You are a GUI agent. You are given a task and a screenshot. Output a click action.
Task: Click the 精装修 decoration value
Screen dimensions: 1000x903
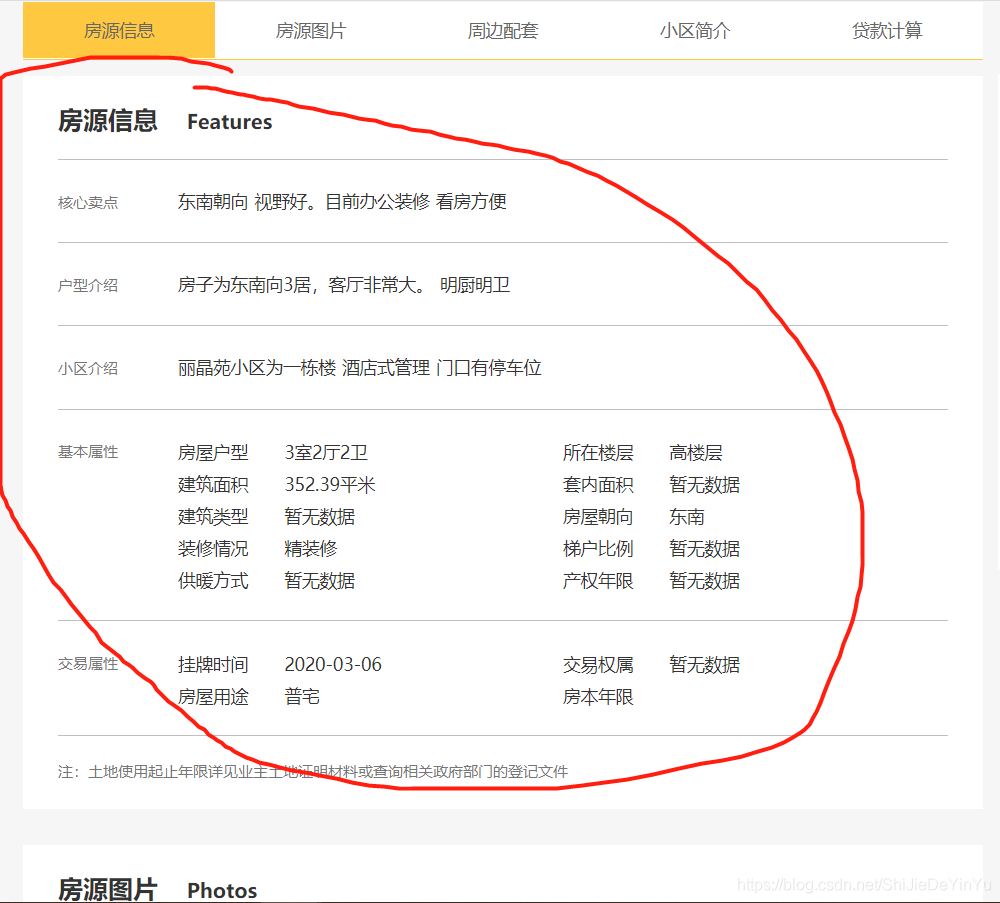click(310, 549)
